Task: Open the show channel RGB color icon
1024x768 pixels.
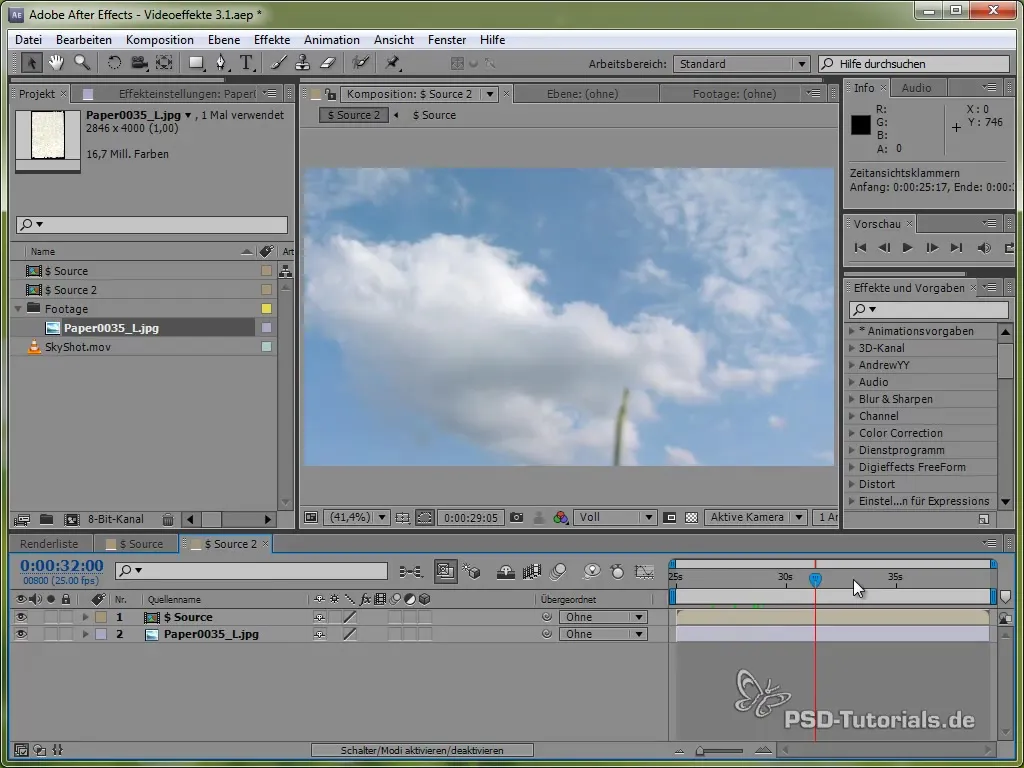Action: [x=560, y=518]
